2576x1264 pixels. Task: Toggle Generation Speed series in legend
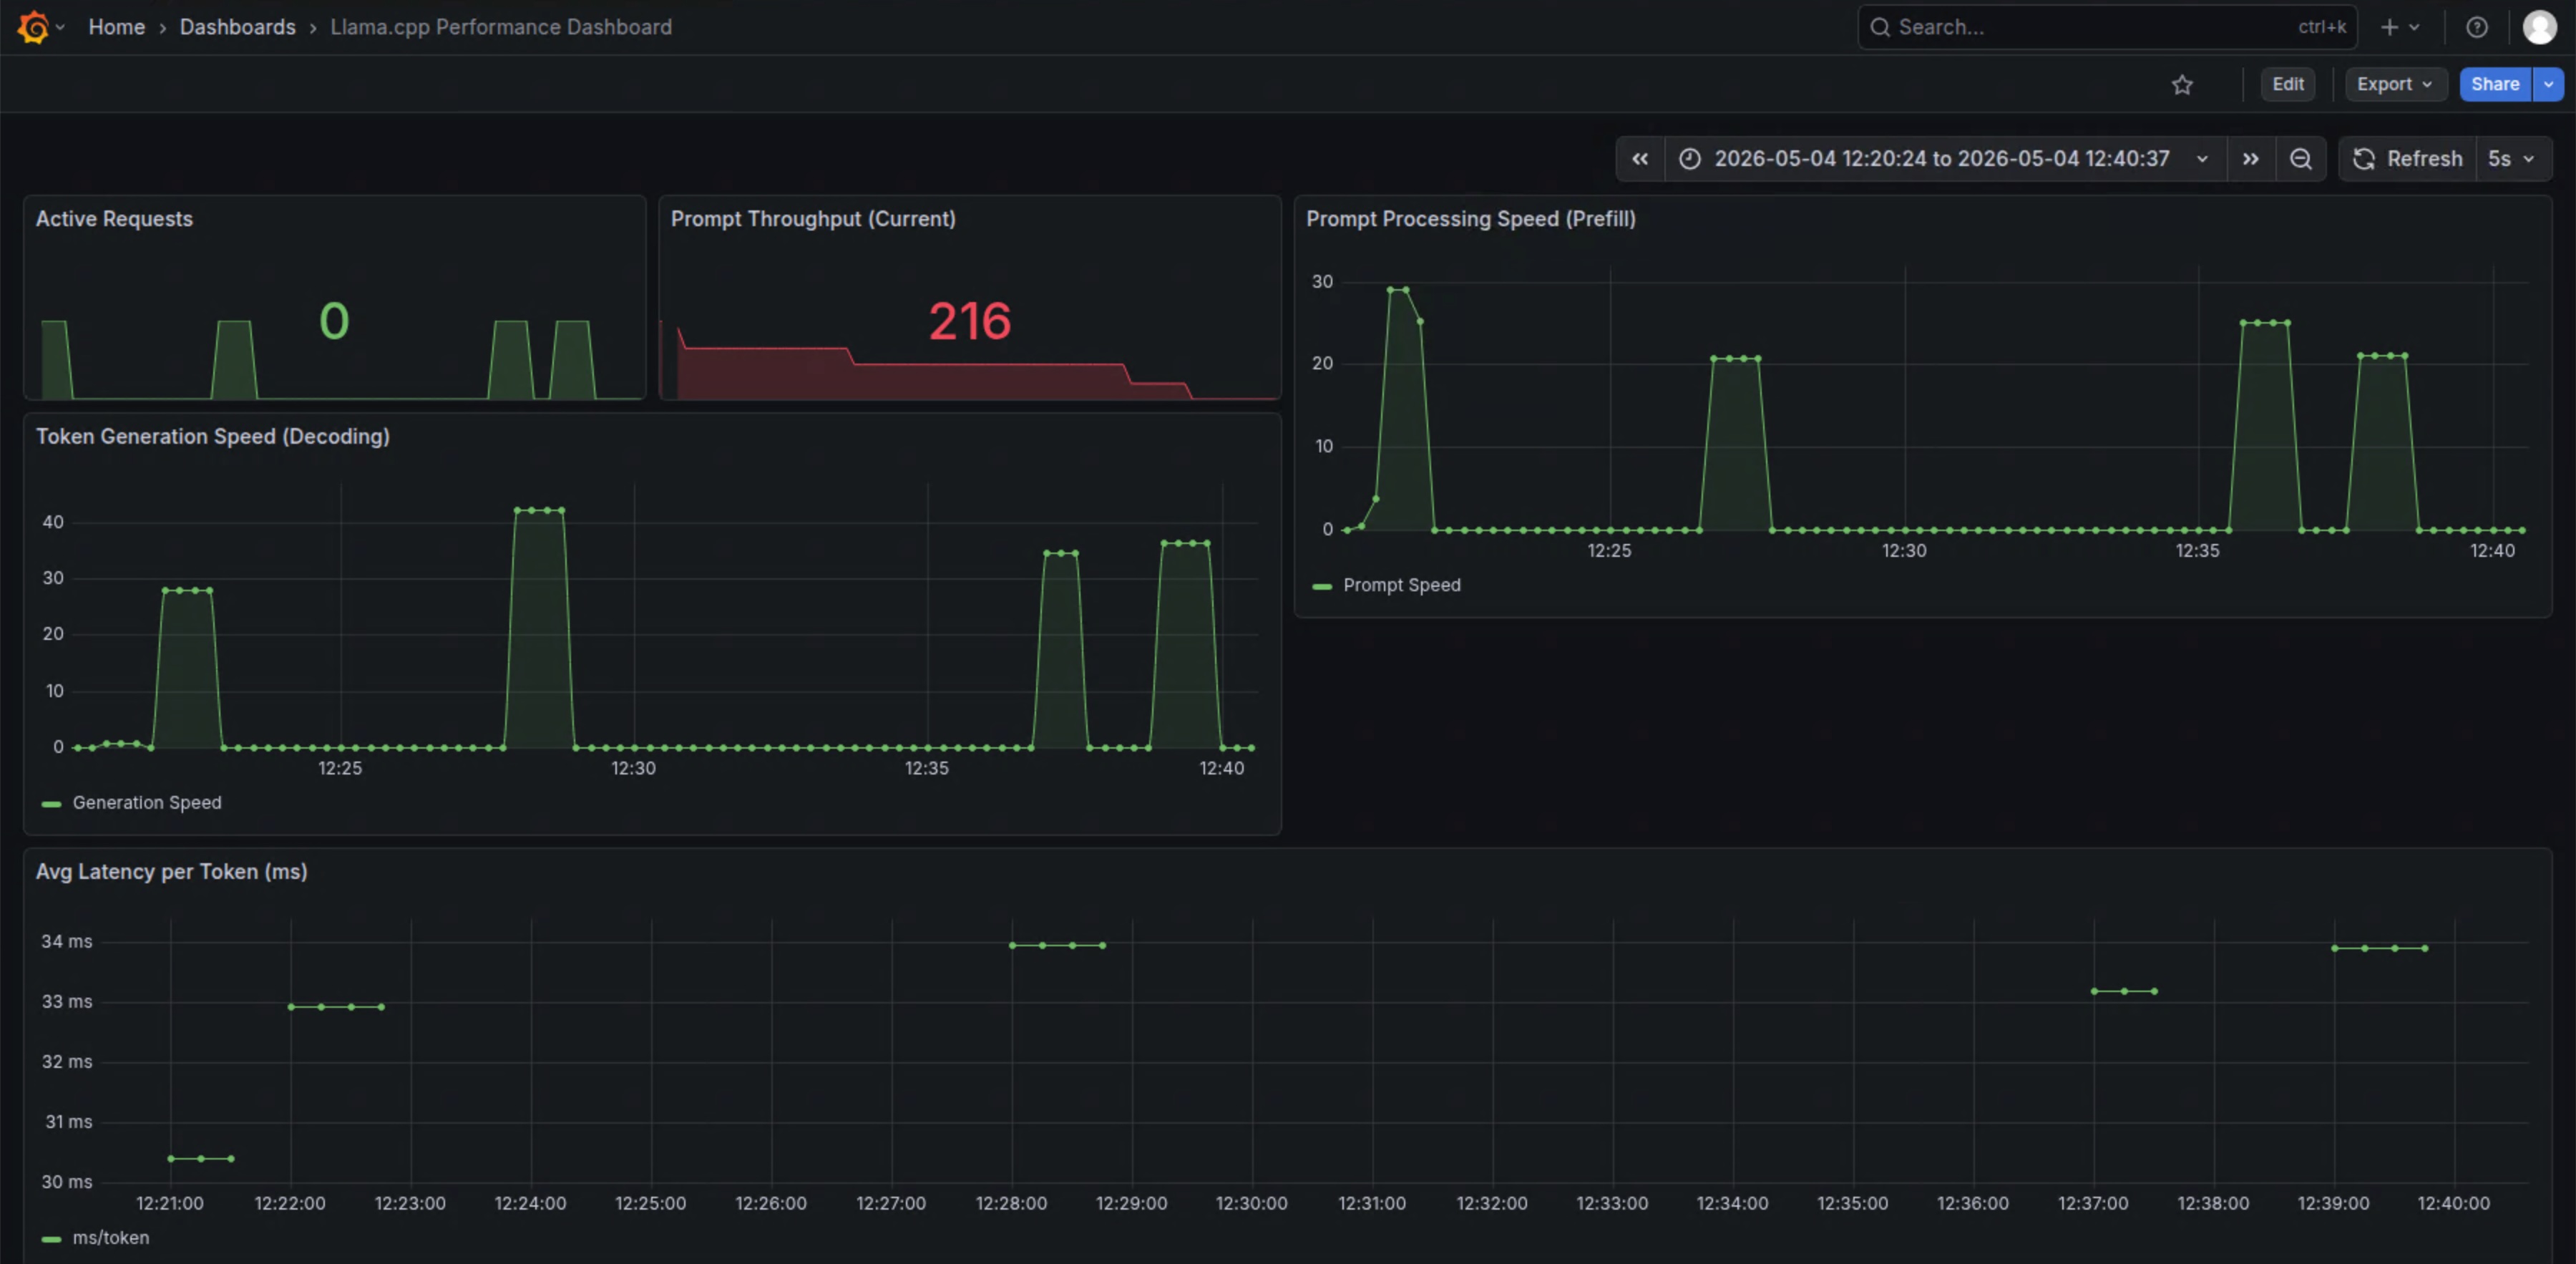146,802
